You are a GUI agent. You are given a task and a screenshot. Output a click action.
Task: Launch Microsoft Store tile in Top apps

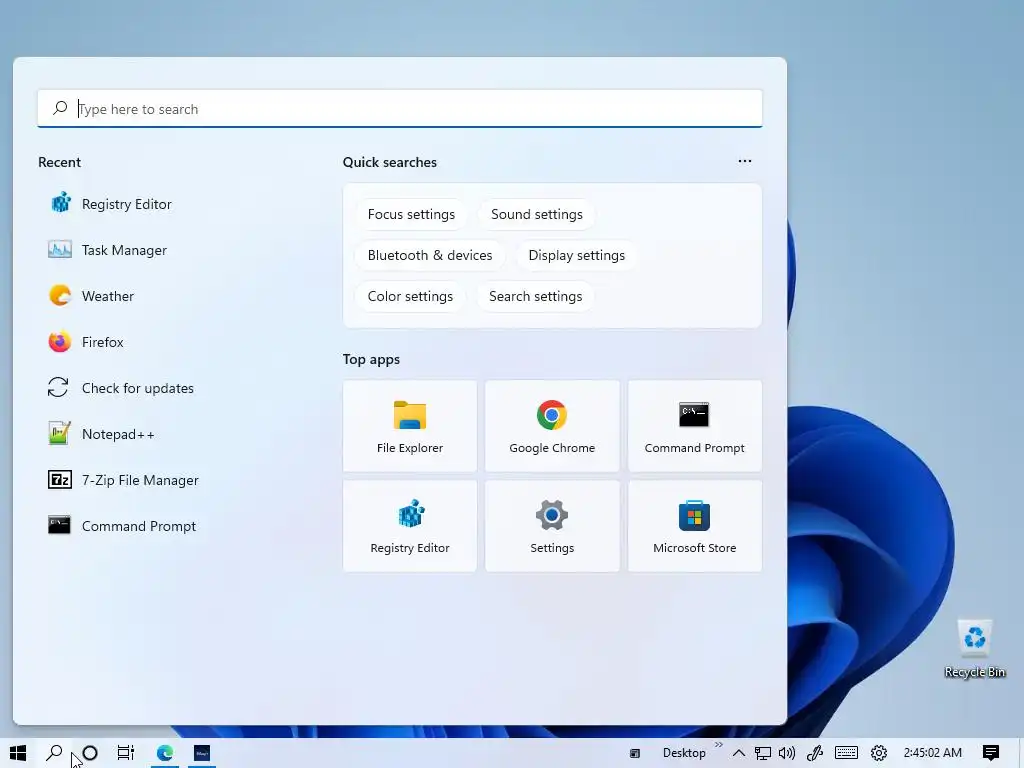point(694,526)
